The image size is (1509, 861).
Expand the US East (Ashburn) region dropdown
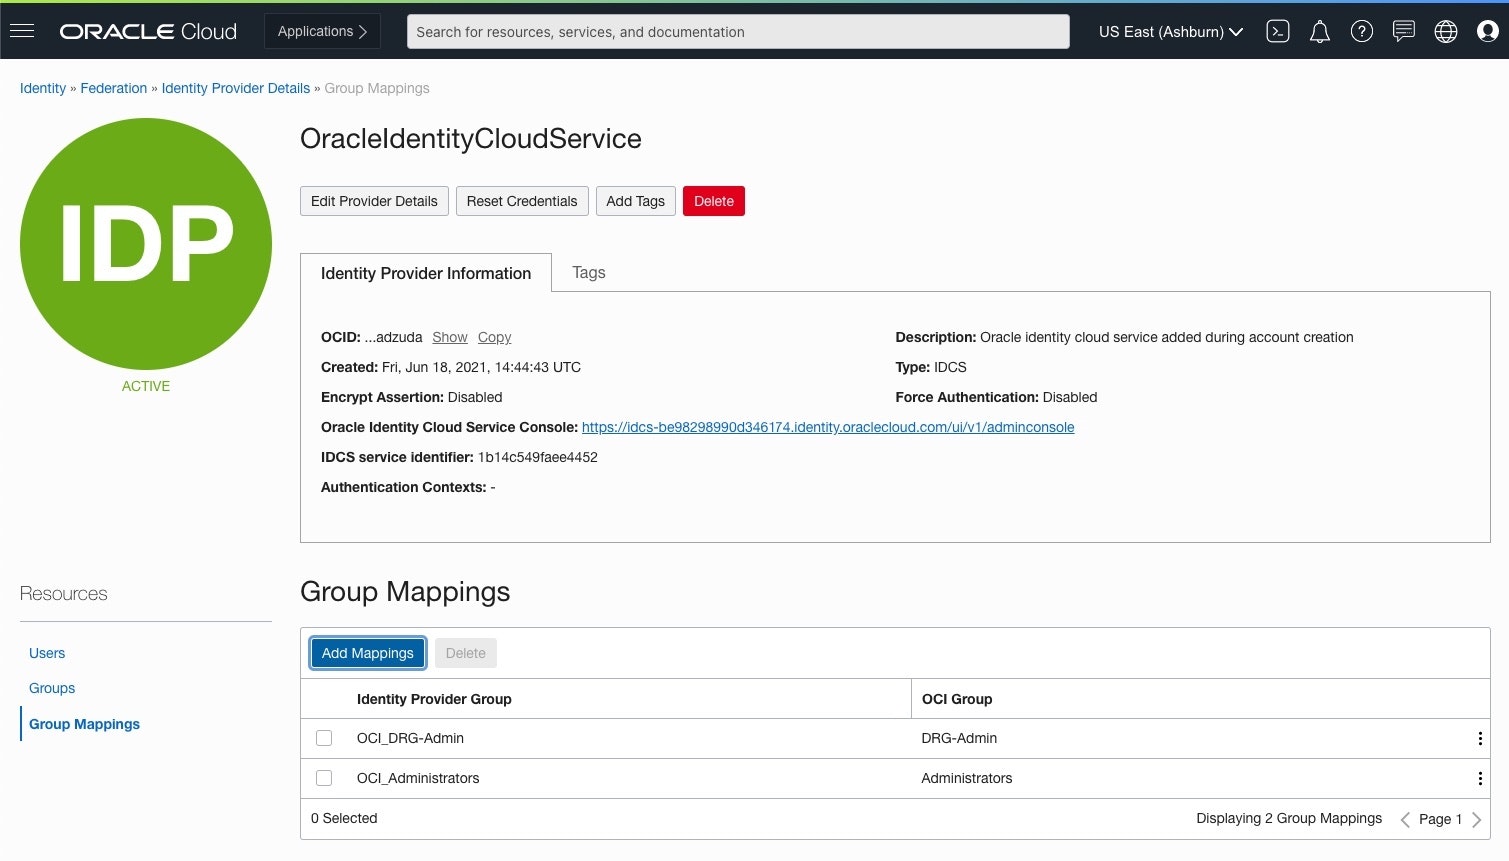(x=1170, y=32)
